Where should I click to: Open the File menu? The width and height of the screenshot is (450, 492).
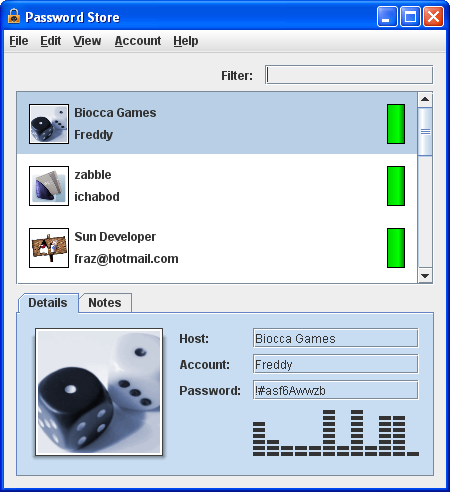pyautogui.click(x=19, y=41)
